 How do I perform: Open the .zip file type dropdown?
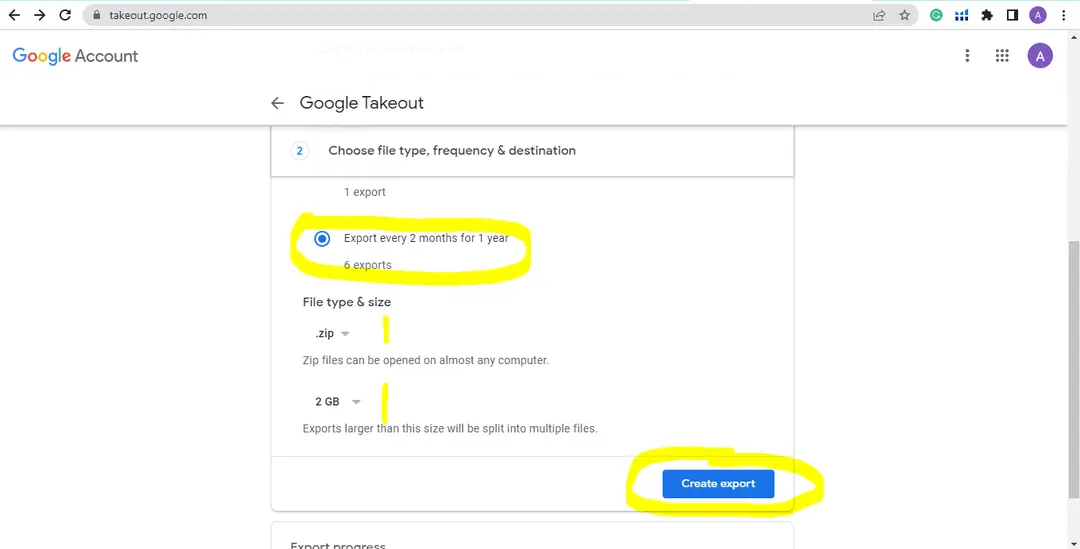tap(333, 333)
